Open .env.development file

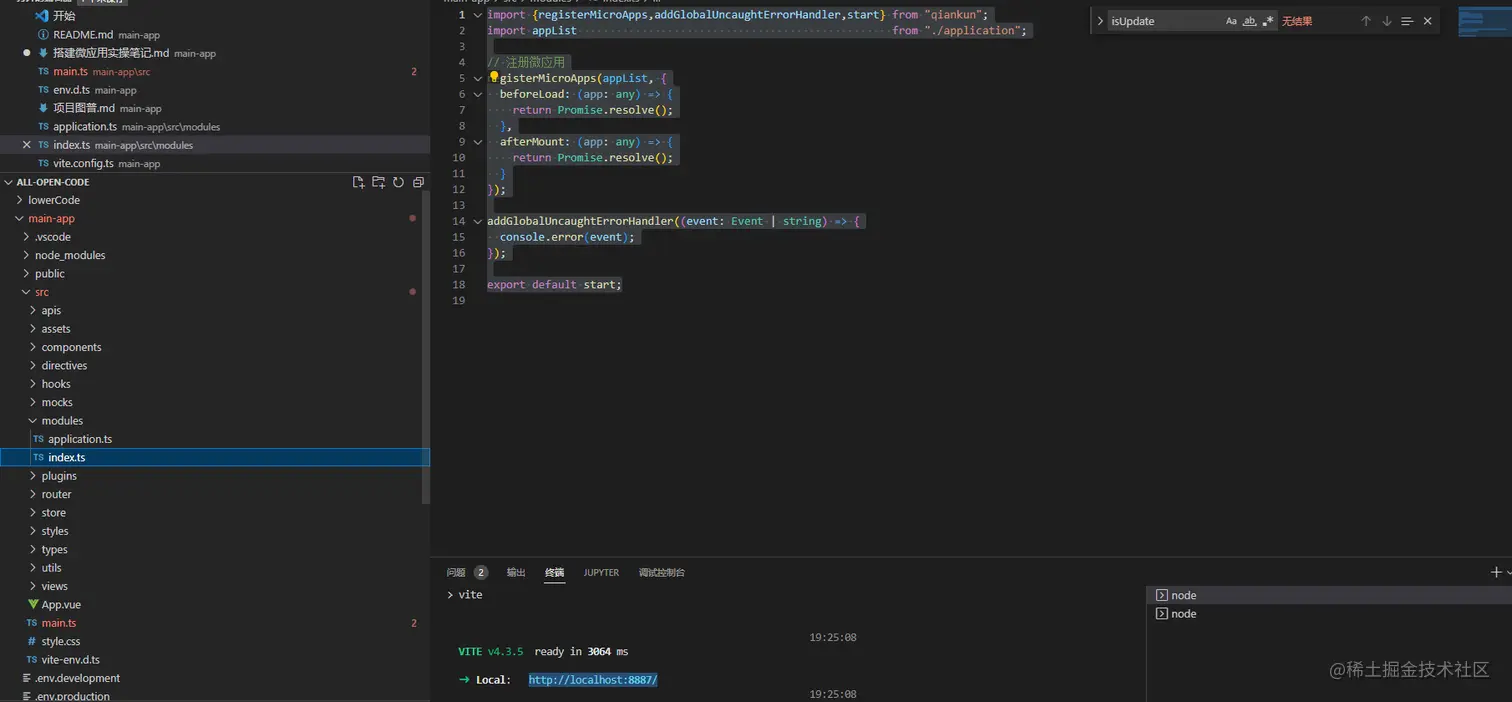tap(77, 678)
